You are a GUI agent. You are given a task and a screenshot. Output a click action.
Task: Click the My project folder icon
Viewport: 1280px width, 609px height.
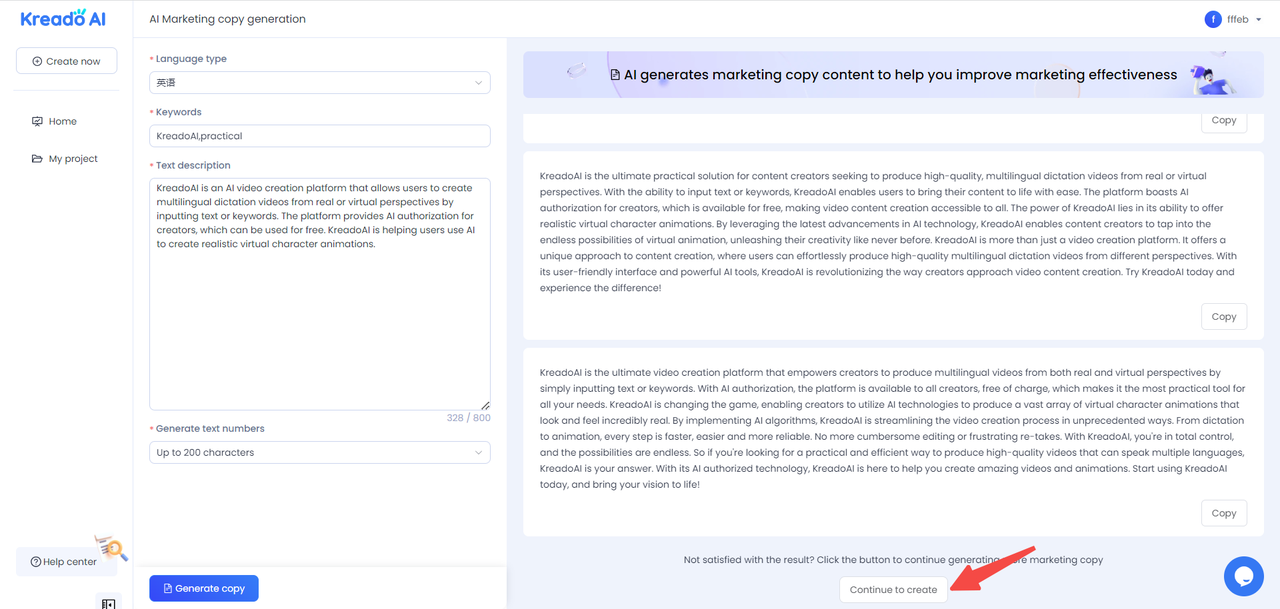pos(37,159)
